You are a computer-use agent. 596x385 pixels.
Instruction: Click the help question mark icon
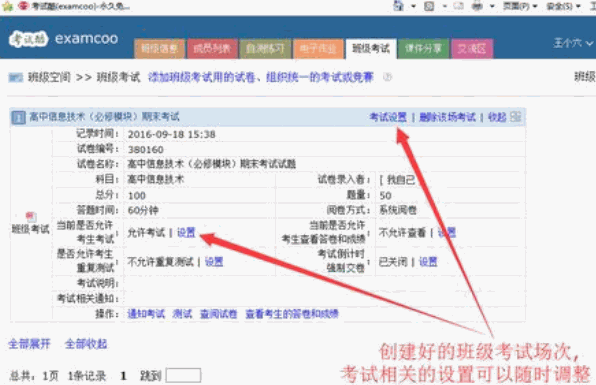(387, 77)
